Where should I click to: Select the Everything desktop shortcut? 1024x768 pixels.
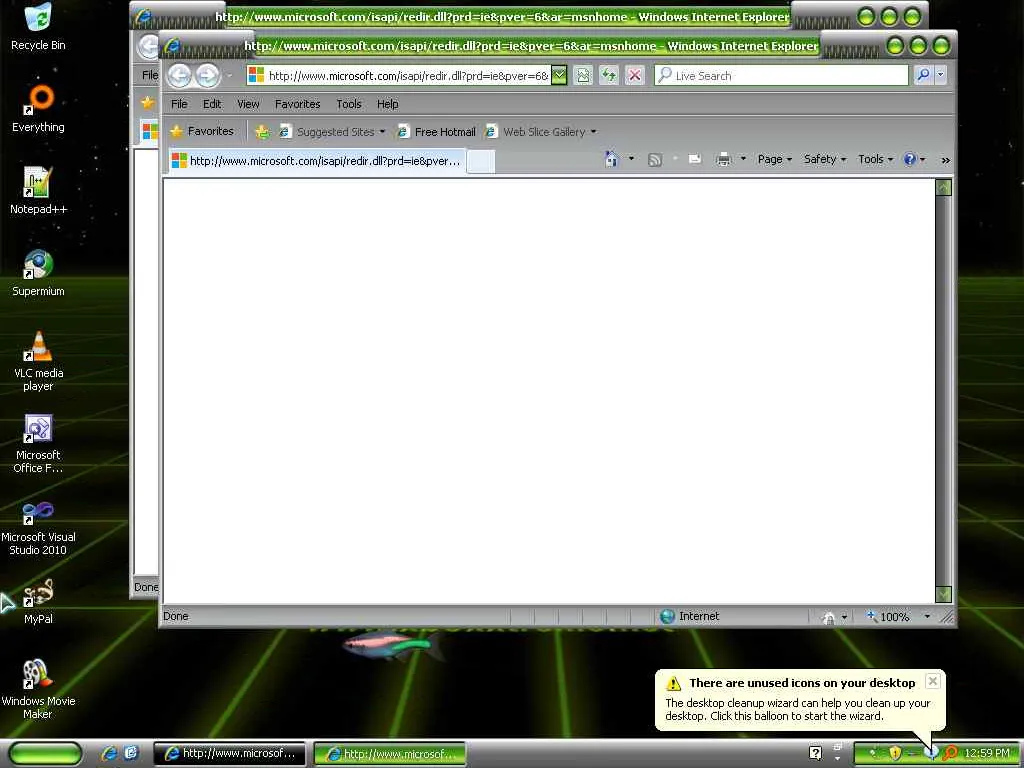[38, 108]
